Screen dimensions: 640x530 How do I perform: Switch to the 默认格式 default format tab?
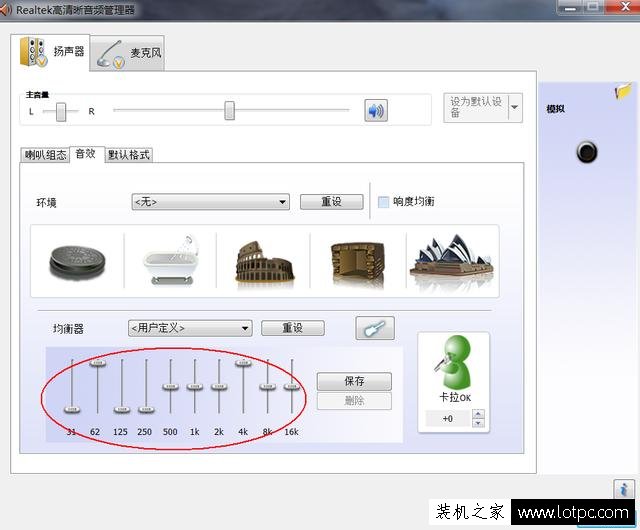point(129,155)
